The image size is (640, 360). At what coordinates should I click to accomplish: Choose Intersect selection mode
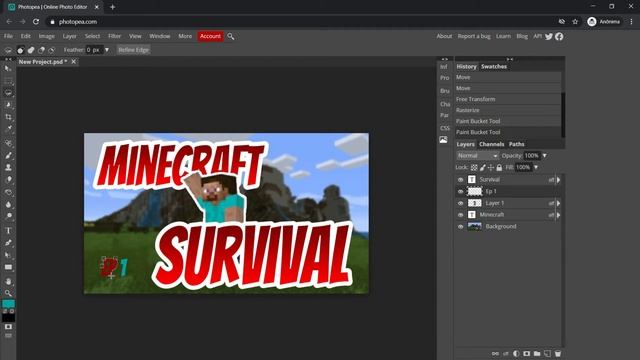point(51,50)
